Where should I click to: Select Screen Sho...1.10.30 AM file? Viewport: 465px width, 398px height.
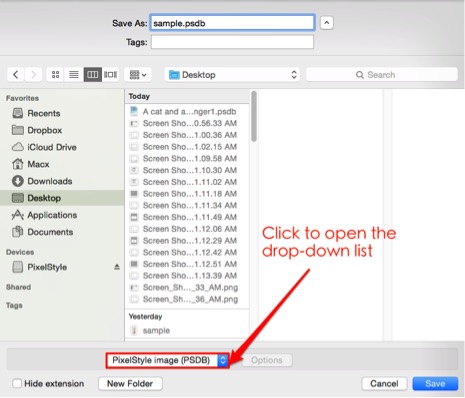[x=187, y=170]
